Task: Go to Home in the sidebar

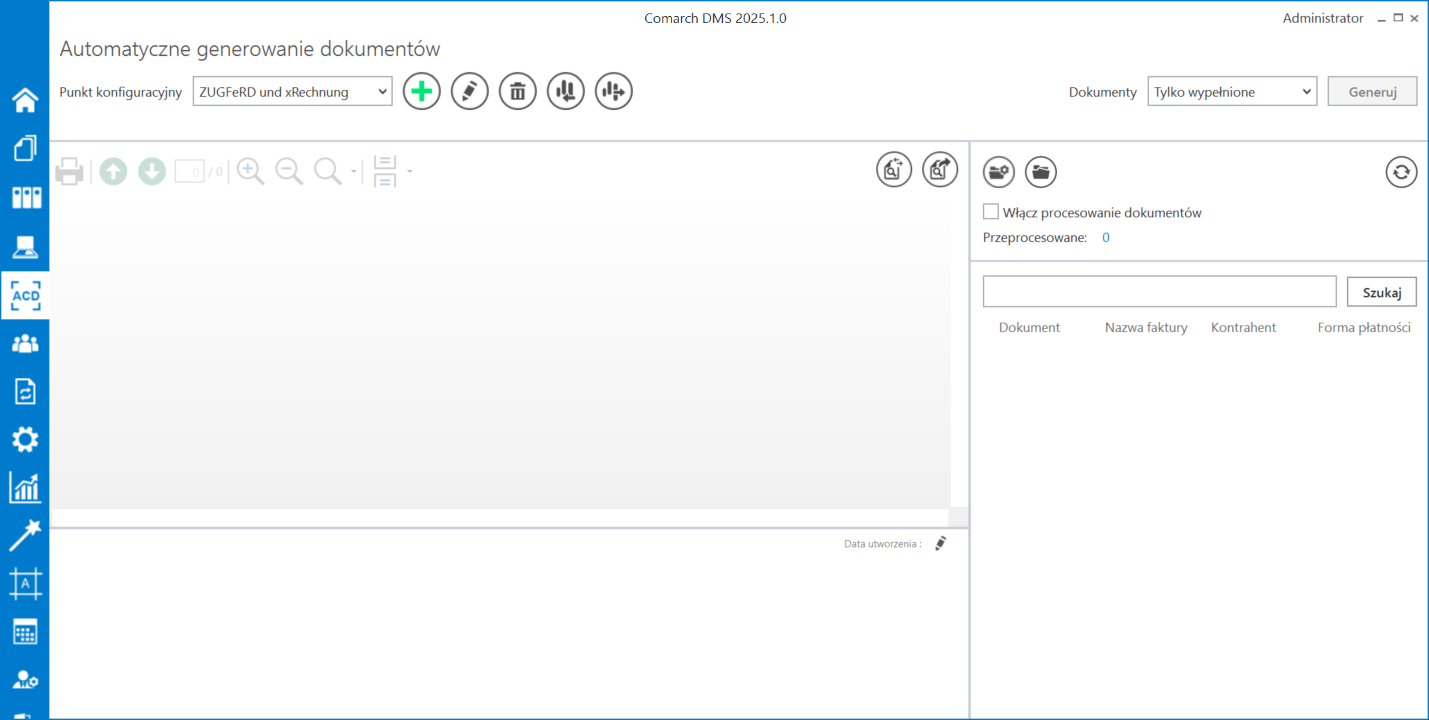Action: pos(25,100)
